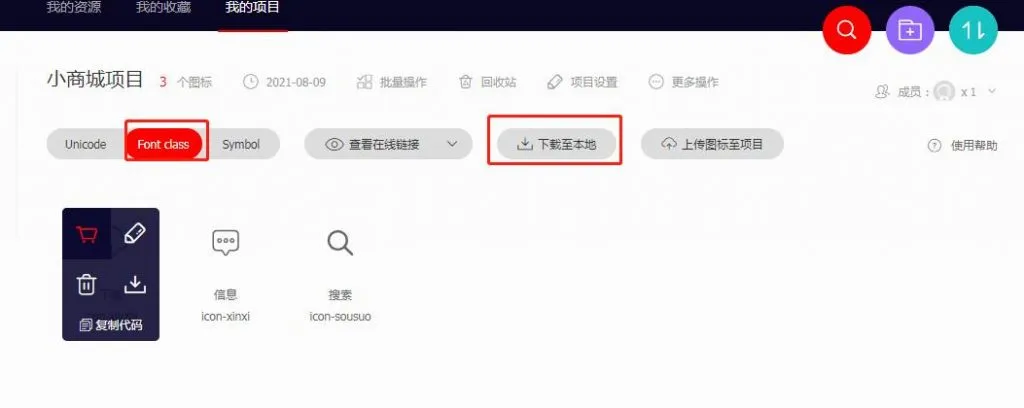Click the edit pencil icon on hover card
The image size is (1024, 408).
tap(135, 233)
